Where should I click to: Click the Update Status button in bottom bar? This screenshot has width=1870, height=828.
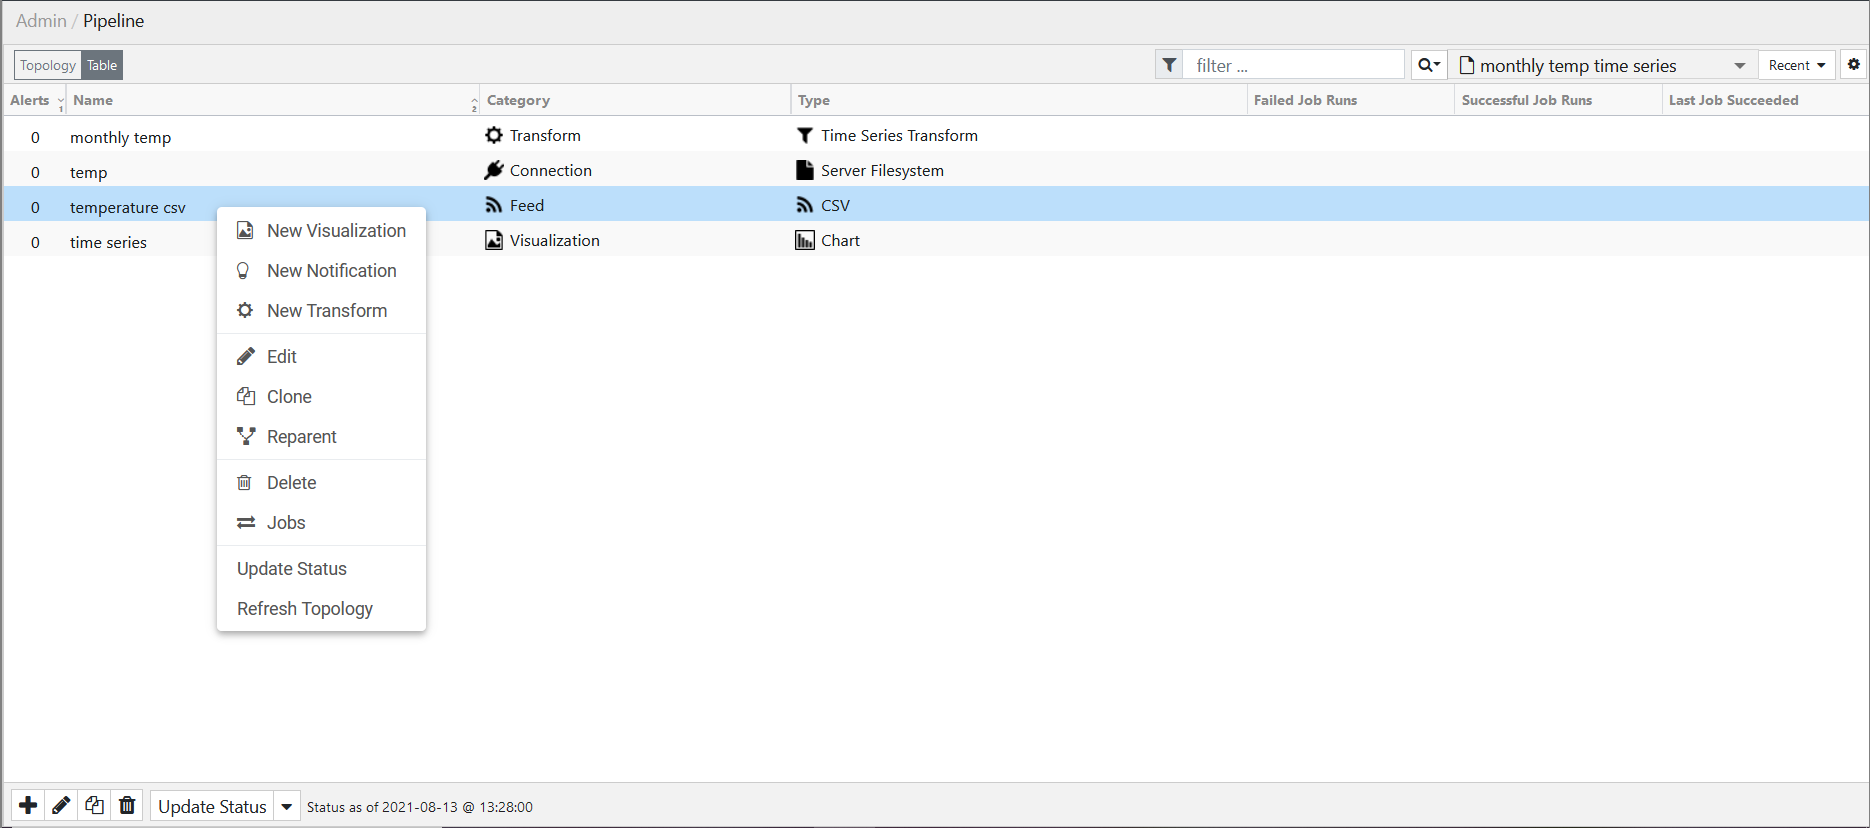pos(212,806)
